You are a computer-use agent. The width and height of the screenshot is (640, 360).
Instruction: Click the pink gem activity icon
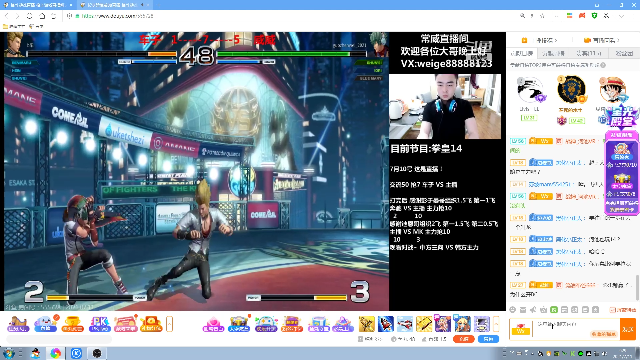[213, 324]
